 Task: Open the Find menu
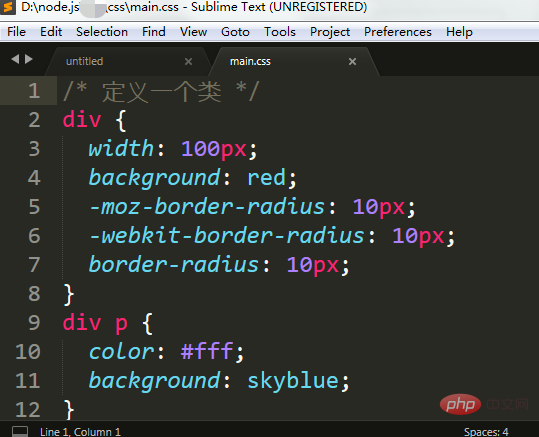tap(154, 32)
